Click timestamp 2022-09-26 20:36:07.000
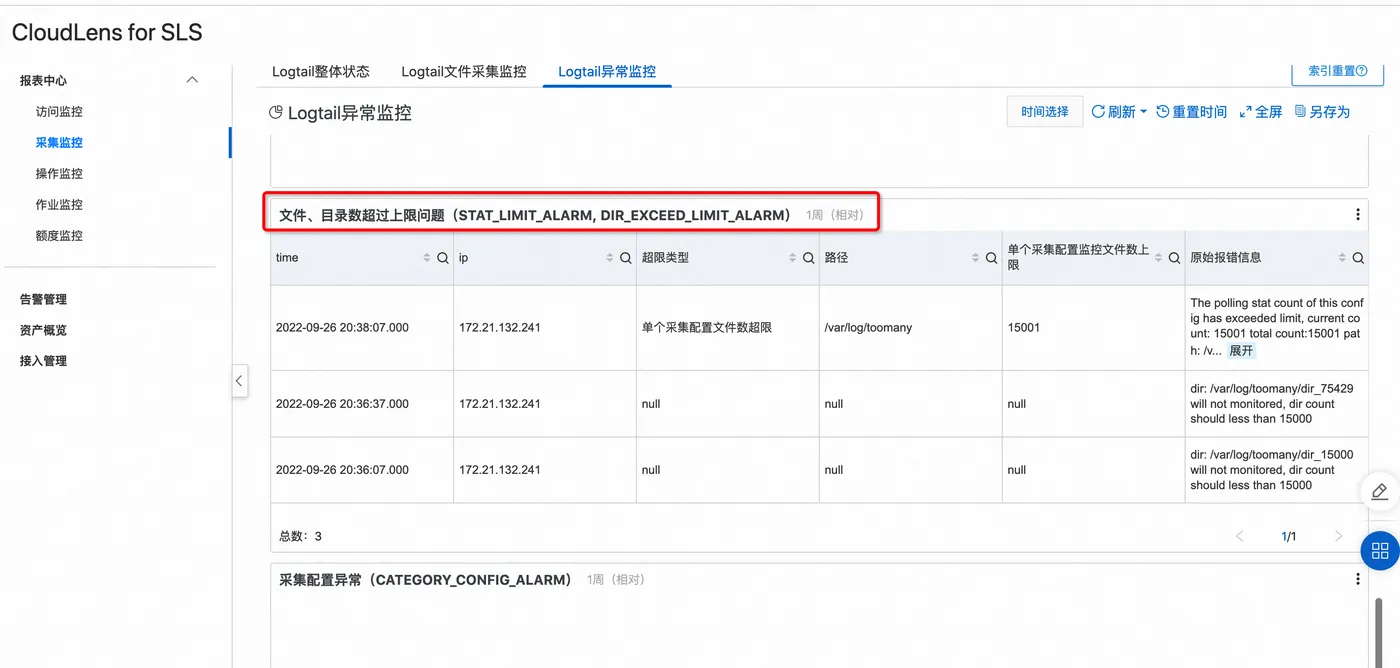This screenshot has height=668, width=1400. tap(342, 469)
